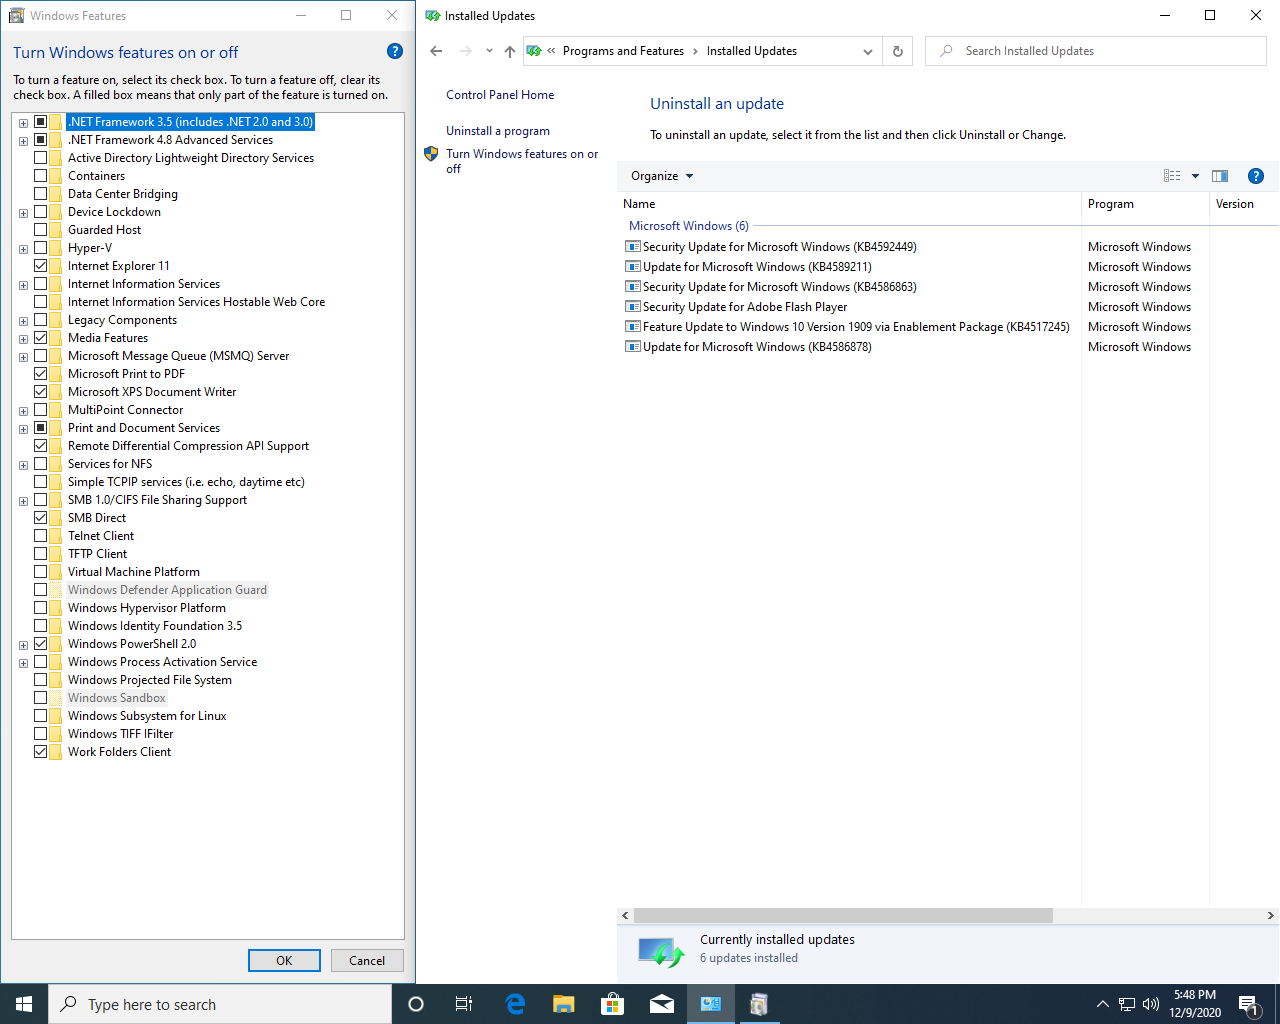This screenshot has height=1024, width=1280.
Task: Uncheck Work Folders Client checkbox
Action: (x=40, y=752)
